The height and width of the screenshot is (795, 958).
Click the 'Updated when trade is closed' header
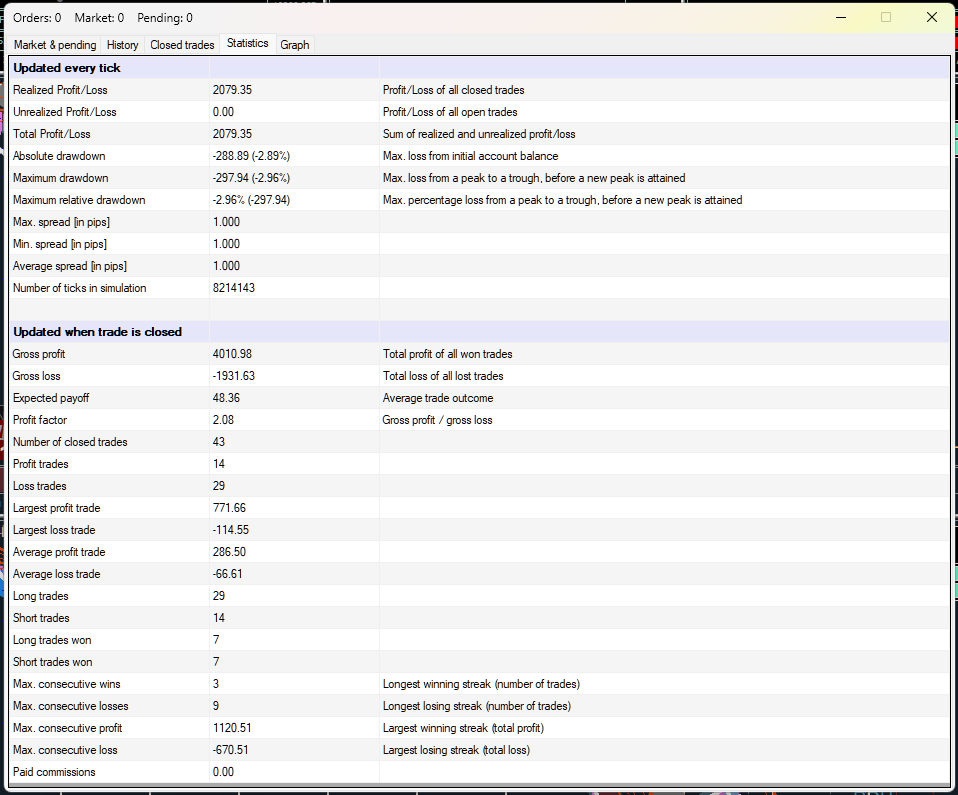tap(97, 332)
